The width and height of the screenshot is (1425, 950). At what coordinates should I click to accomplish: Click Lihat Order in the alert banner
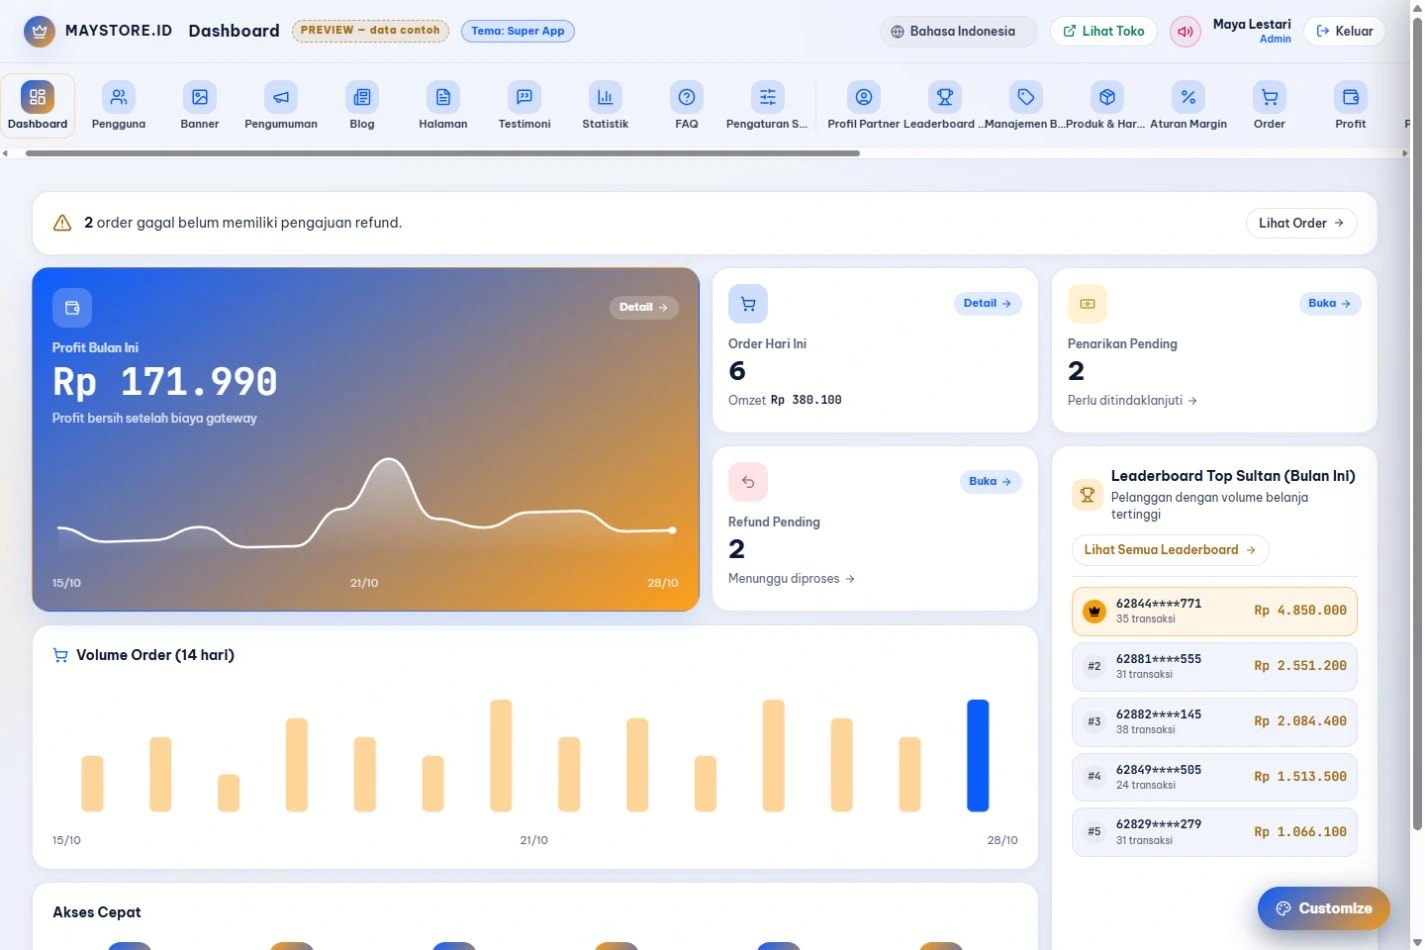coord(1301,223)
